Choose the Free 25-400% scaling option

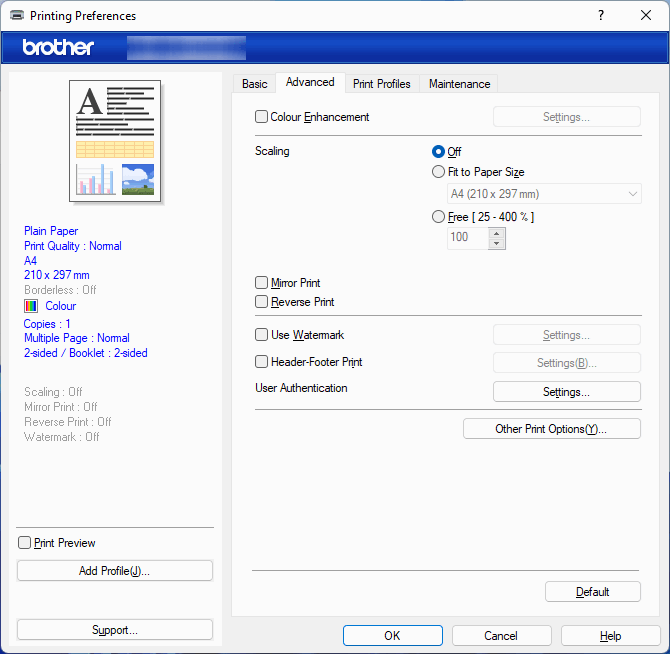438,216
